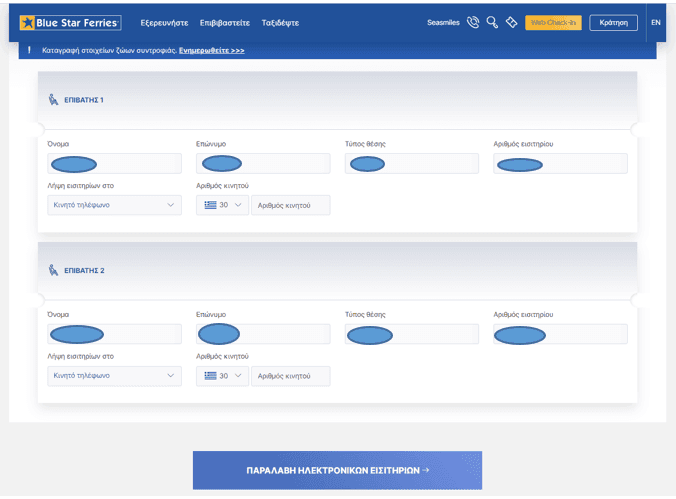Click the Greek flag icon for passenger 1
The height and width of the screenshot is (499, 676).
(x=210, y=205)
